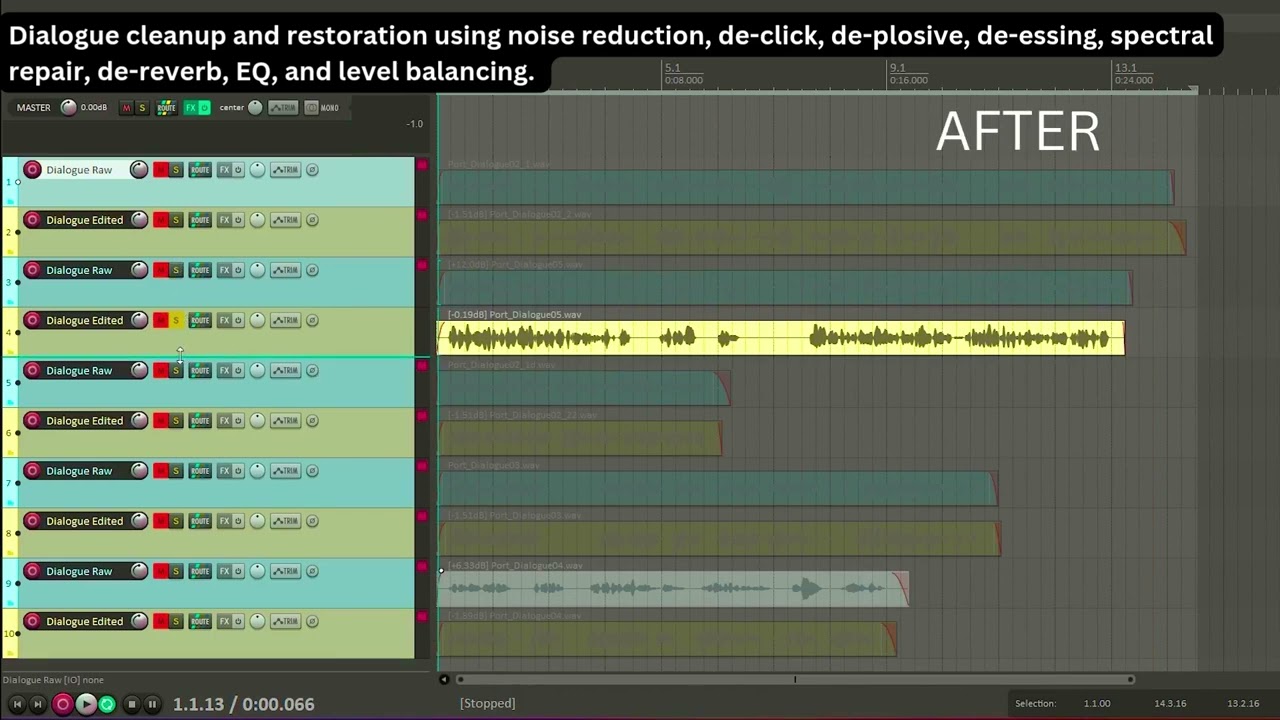Screen dimensions: 1280x720
Task: Click the Master volume knob
Action: click(x=68, y=108)
